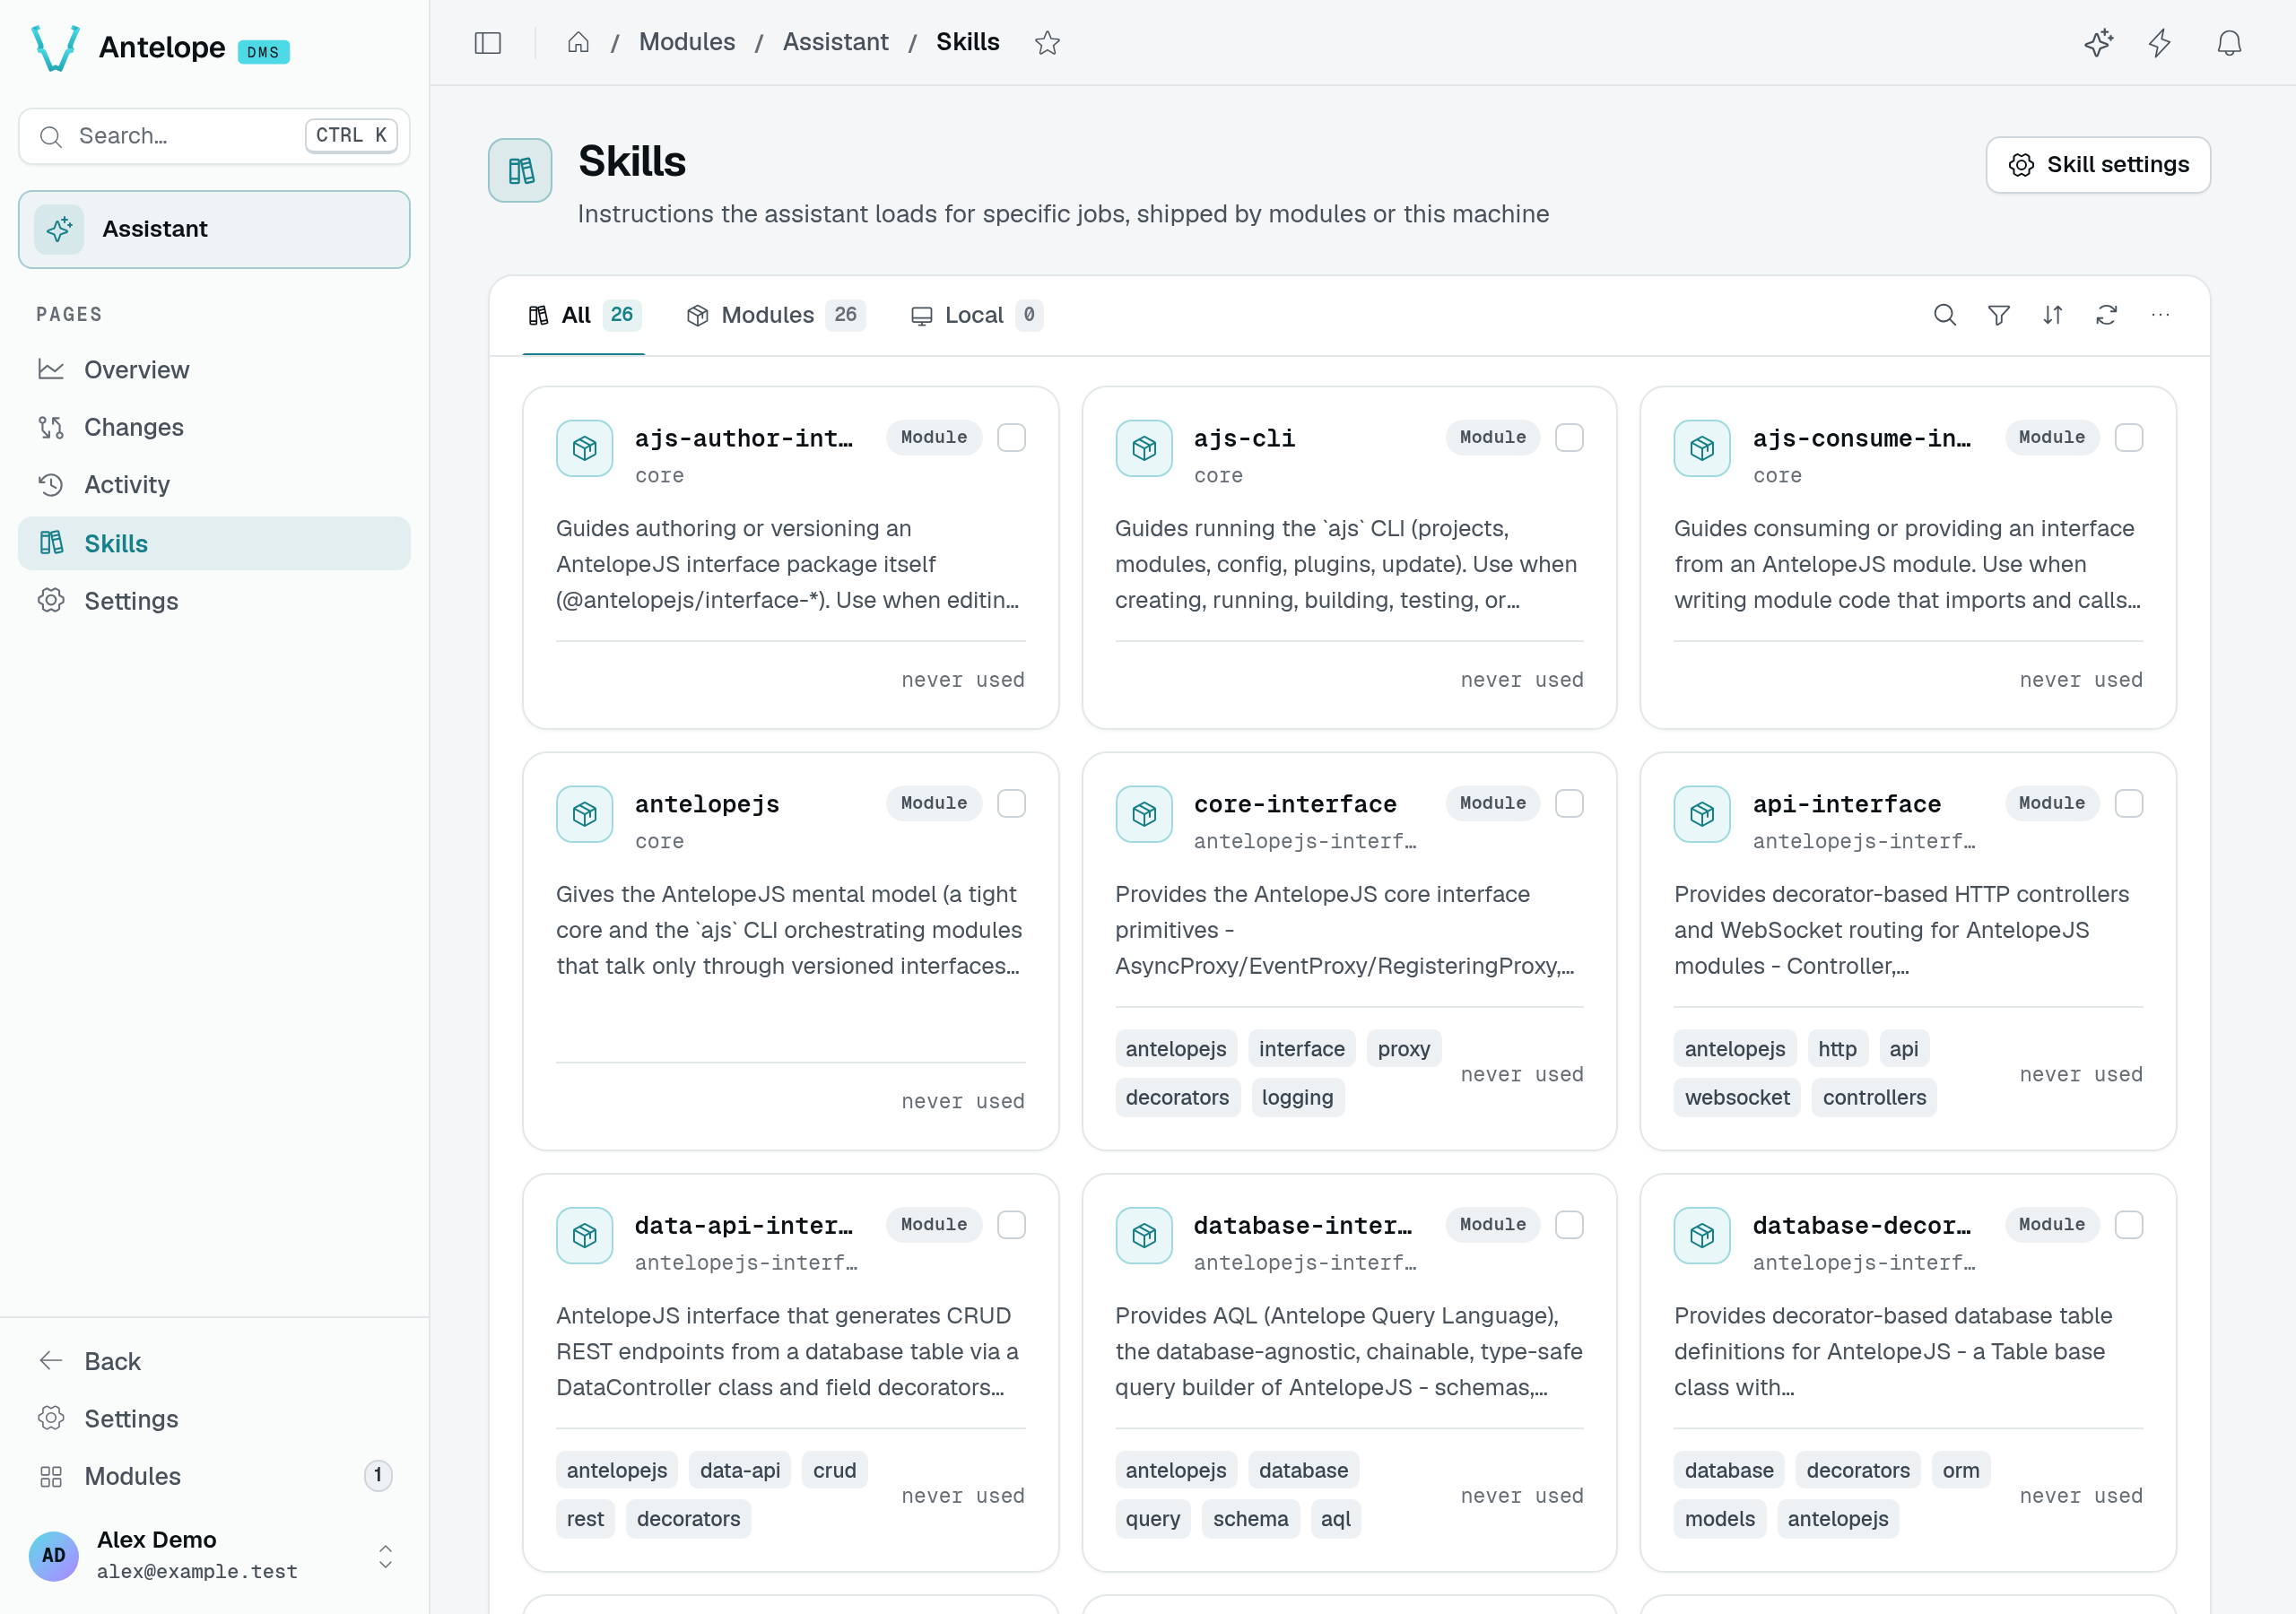The width and height of the screenshot is (2296, 1614).
Task: Open Skill settings
Action: click(x=2098, y=165)
